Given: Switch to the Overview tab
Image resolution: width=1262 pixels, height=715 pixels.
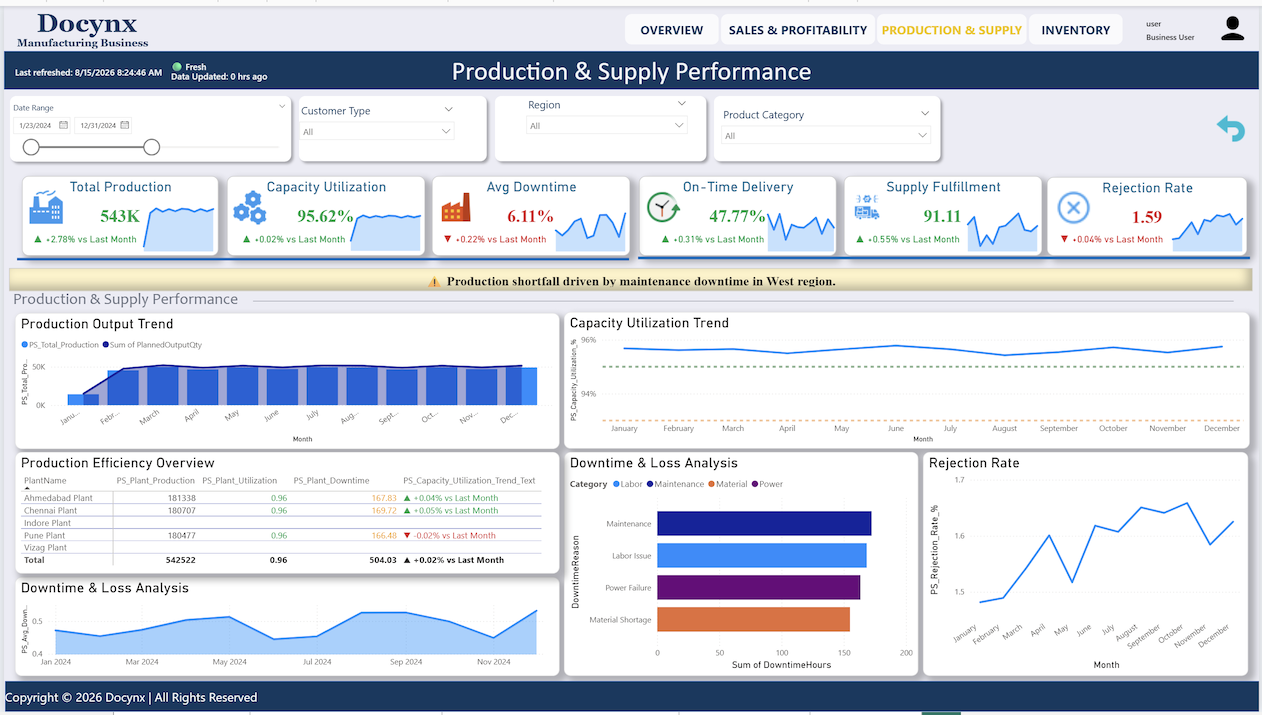Looking at the screenshot, I should point(672,30).
